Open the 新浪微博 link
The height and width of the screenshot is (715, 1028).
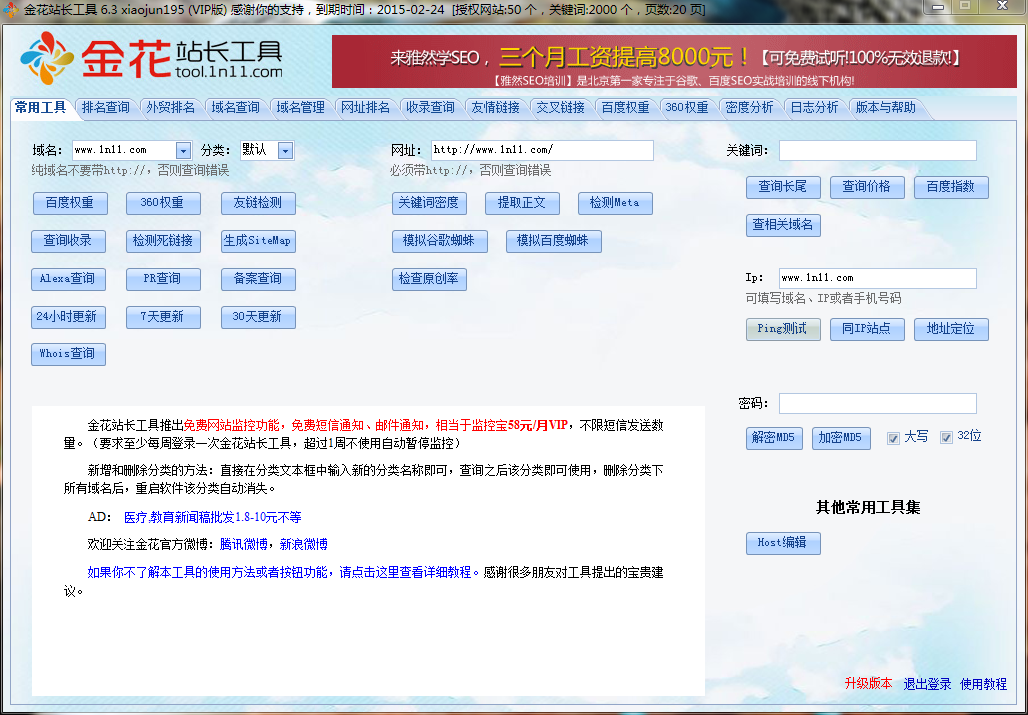pyautogui.click(x=304, y=544)
